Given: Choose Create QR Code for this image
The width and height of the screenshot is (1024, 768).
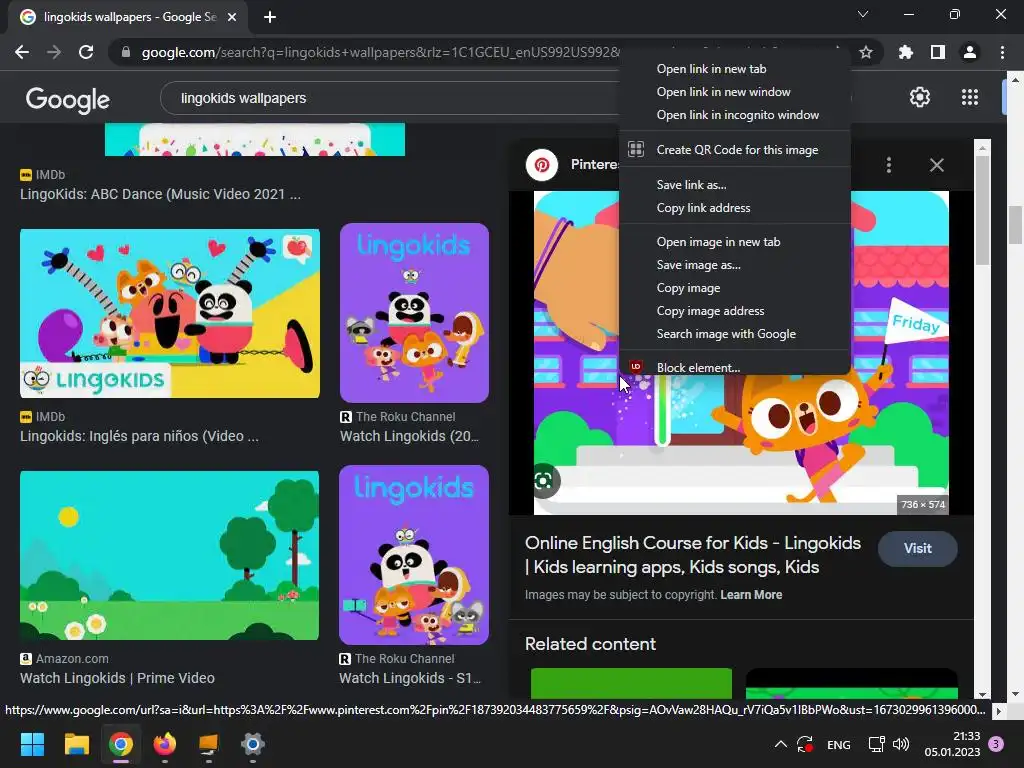Looking at the screenshot, I should pyautogui.click(x=735, y=150).
